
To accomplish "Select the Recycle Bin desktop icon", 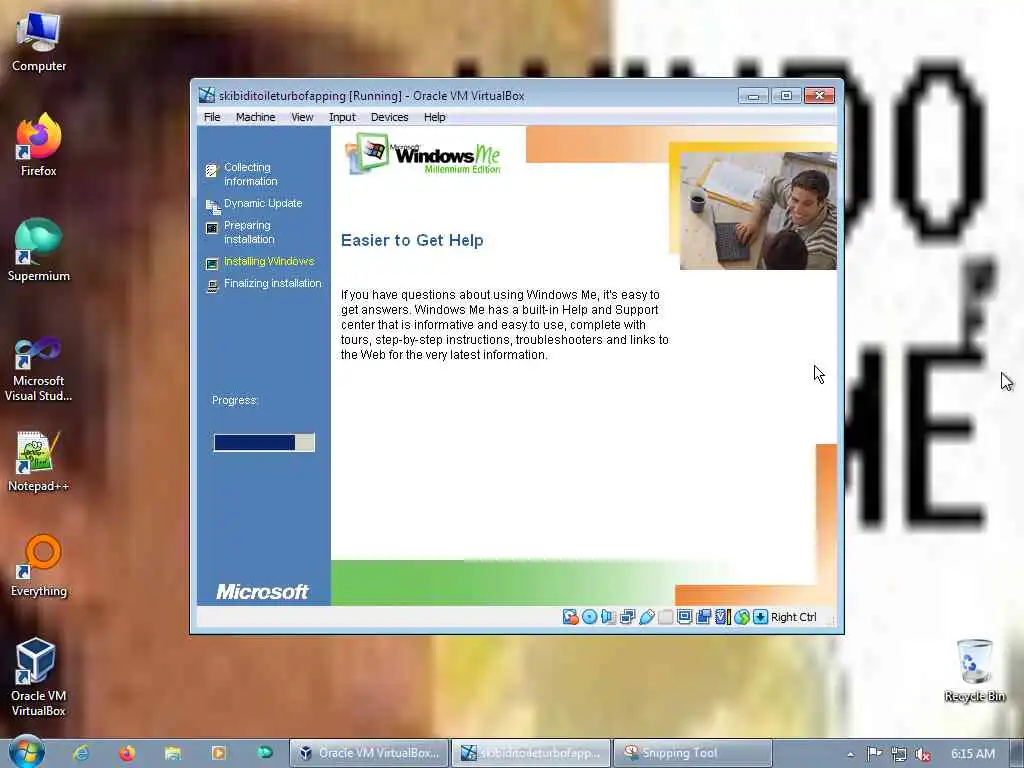I will tap(974, 671).
